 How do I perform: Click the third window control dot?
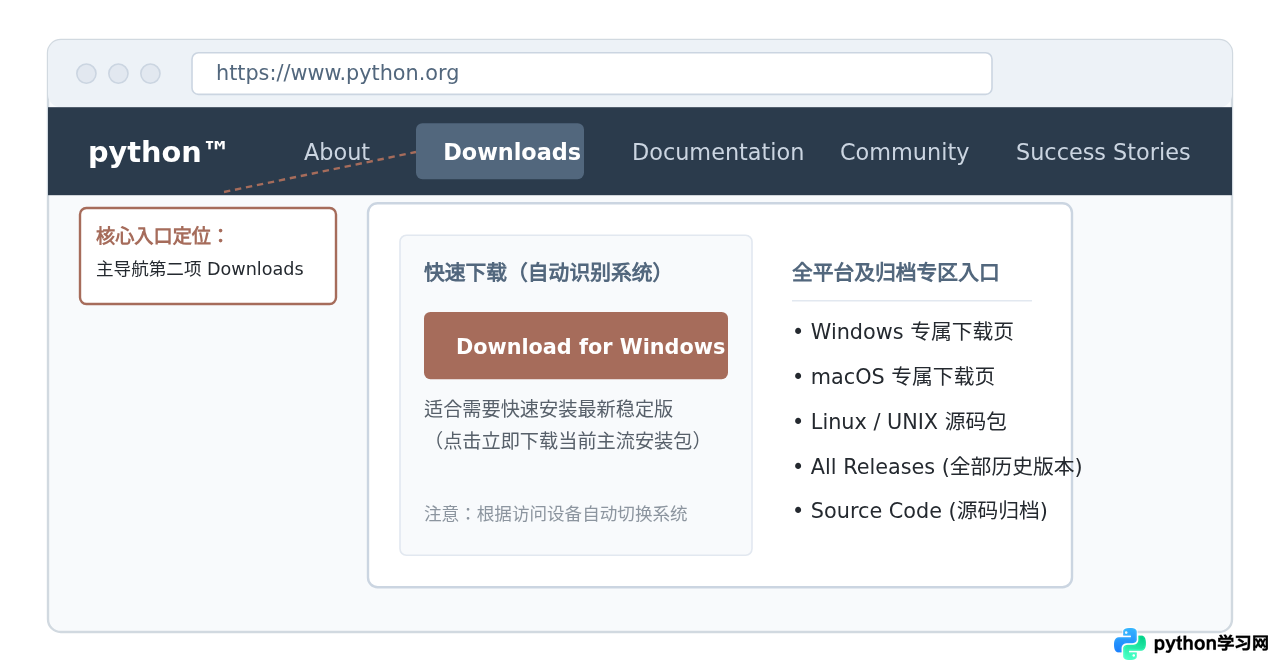(150, 73)
